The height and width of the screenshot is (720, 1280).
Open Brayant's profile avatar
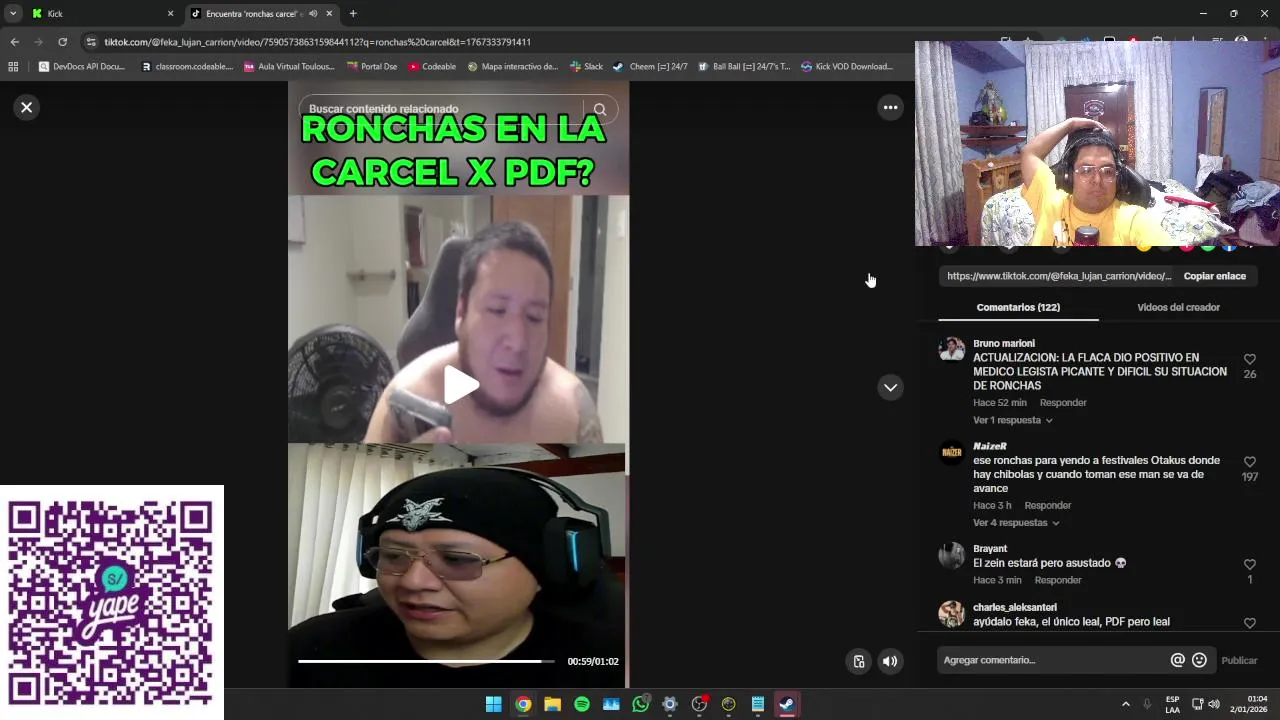(x=951, y=555)
